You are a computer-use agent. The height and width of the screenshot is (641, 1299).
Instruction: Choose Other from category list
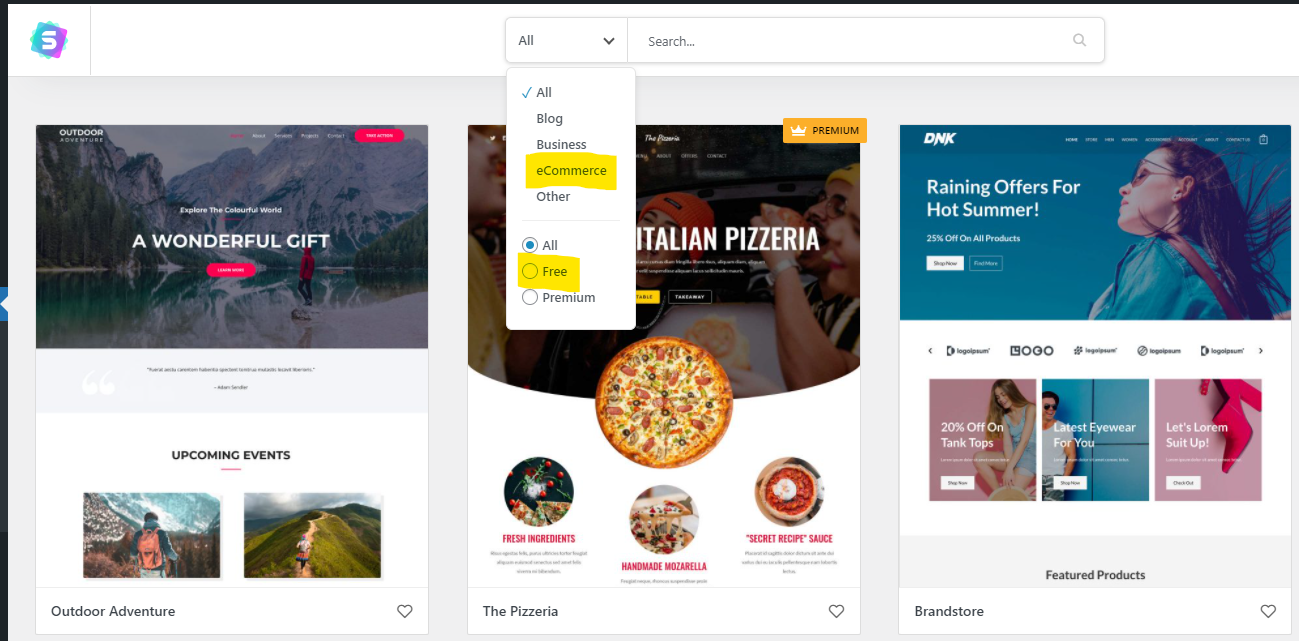click(553, 196)
